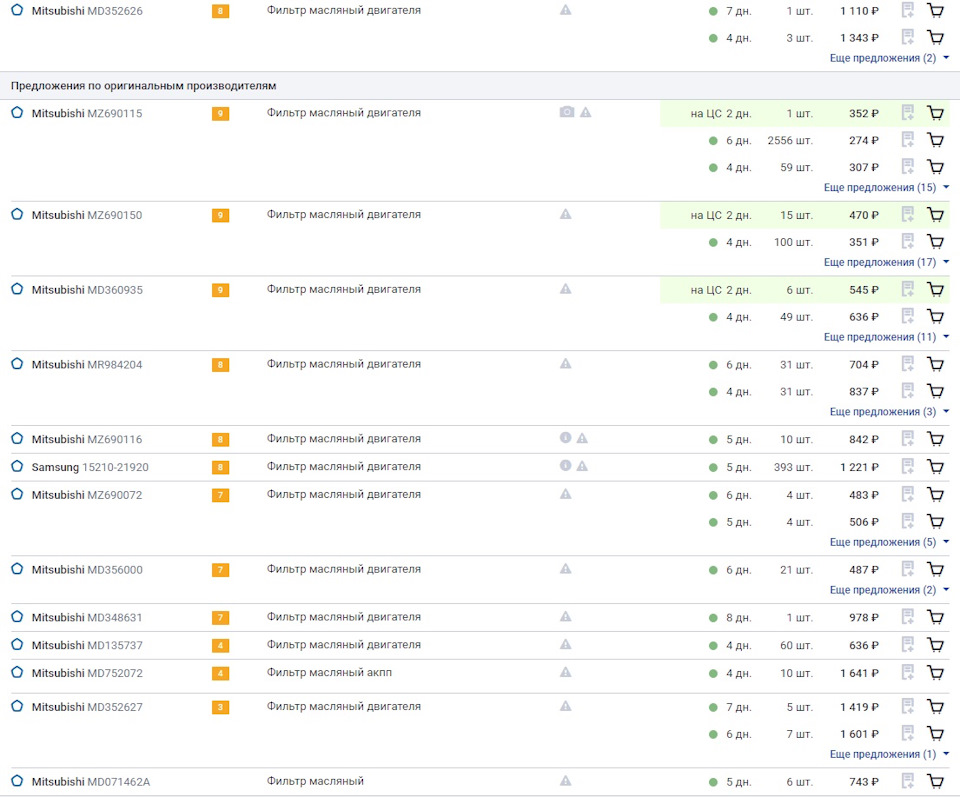The width and height of the screenshot is (960, 797).
Task: Open the Mitsubishi MZ690150 part link
Action: [x=87, y=215]
